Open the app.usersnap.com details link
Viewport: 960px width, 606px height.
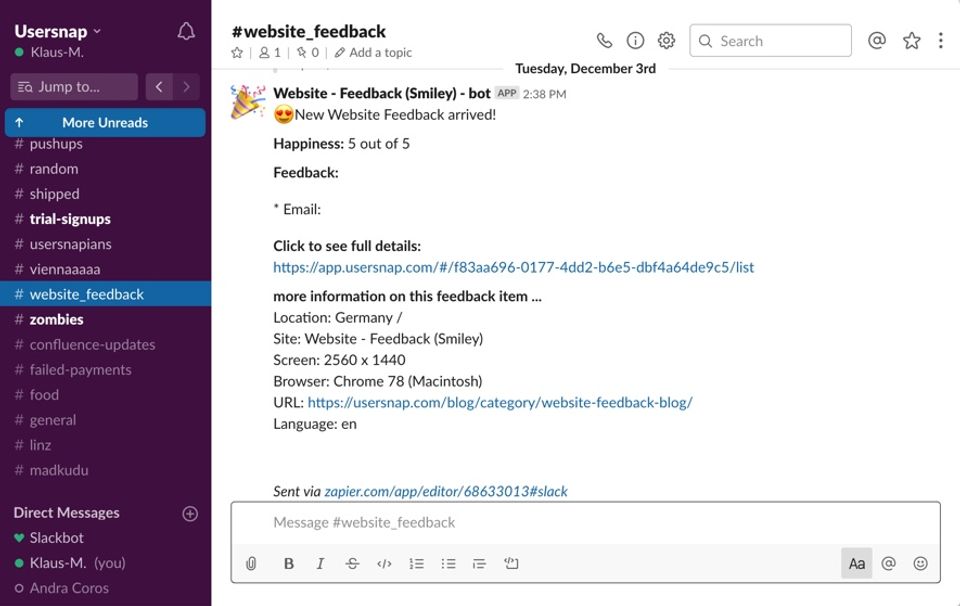[x=514, y=267]
